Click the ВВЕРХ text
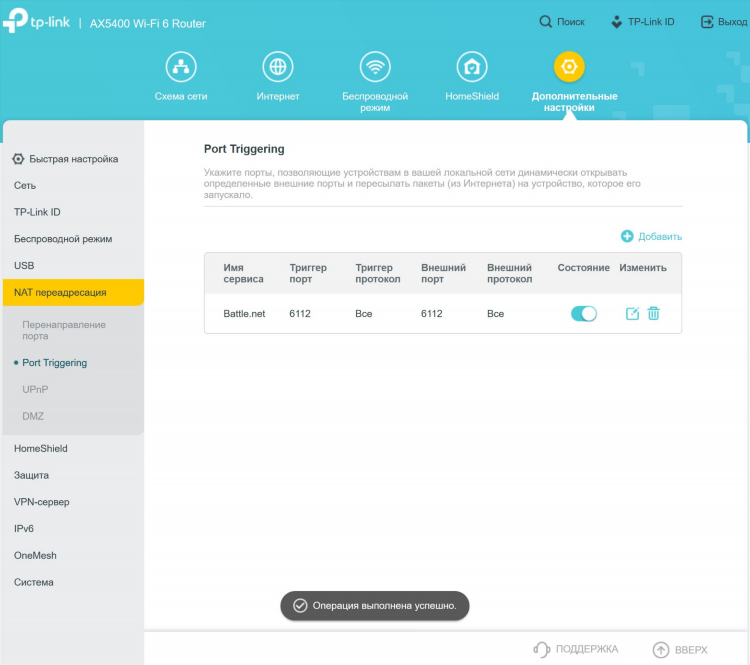Screen dimensions: 750x665 click(691, 650)
